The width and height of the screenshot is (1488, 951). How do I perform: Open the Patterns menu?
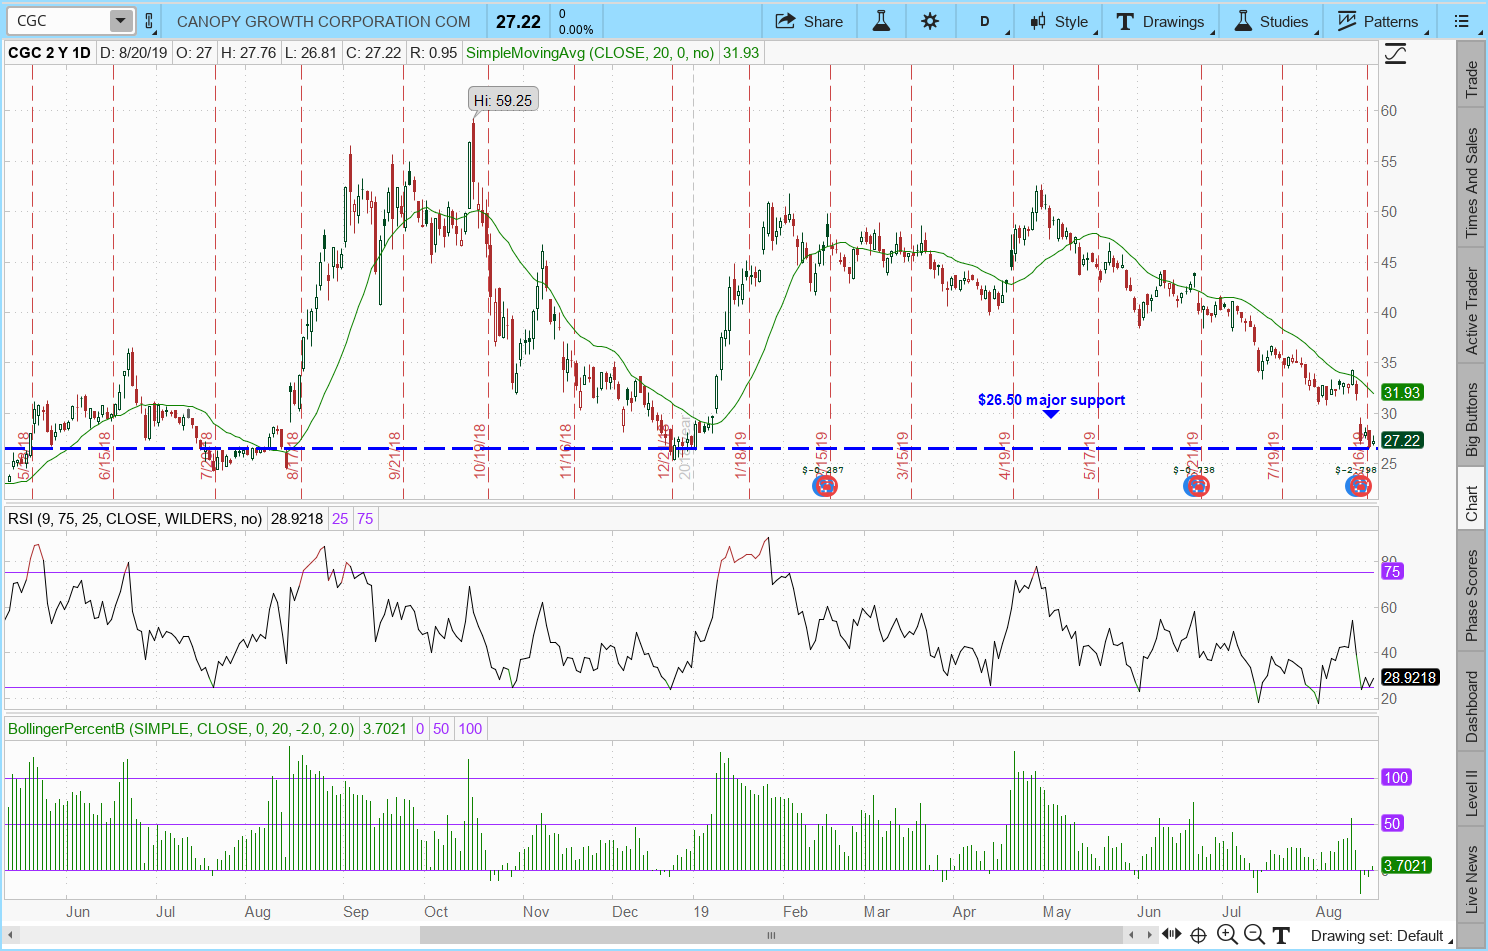click(x=1378, y=21)
